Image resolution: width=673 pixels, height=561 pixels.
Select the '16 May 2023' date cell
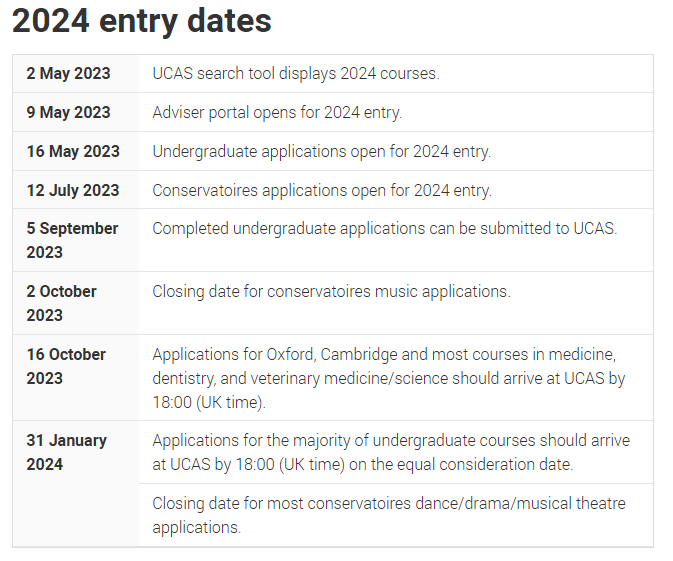point(76,152)
